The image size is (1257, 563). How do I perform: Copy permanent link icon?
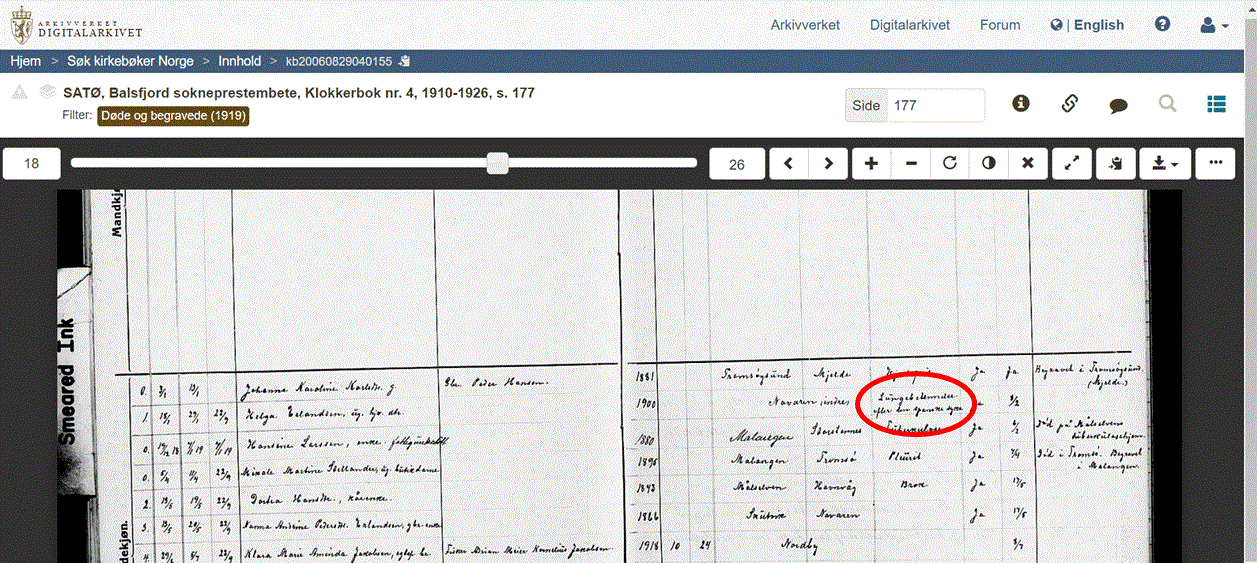pos(1069,103)
